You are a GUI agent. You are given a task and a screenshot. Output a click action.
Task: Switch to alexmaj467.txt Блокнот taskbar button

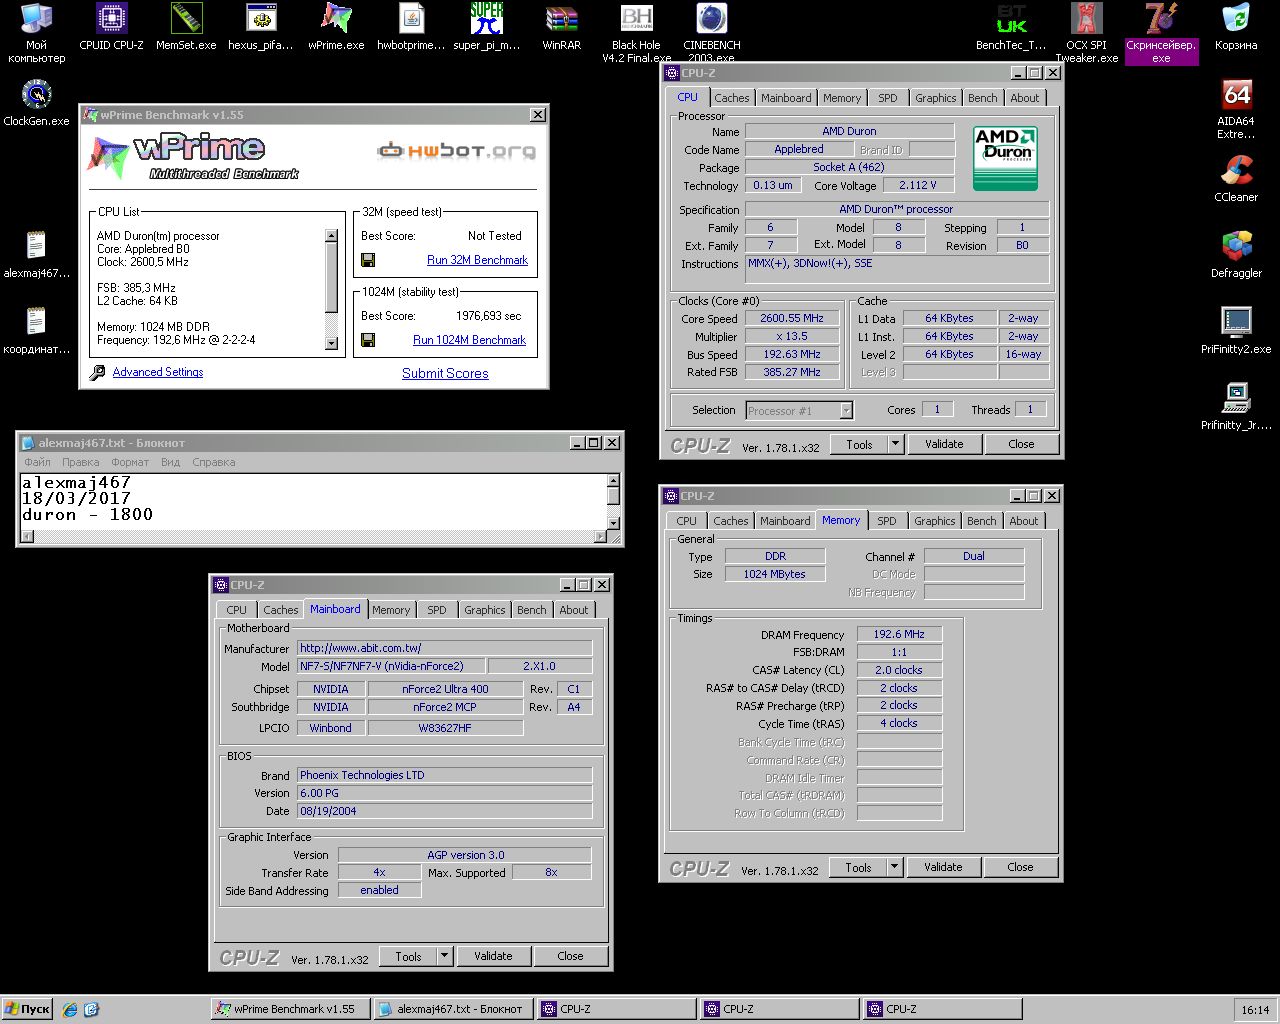click(454, 1009)
